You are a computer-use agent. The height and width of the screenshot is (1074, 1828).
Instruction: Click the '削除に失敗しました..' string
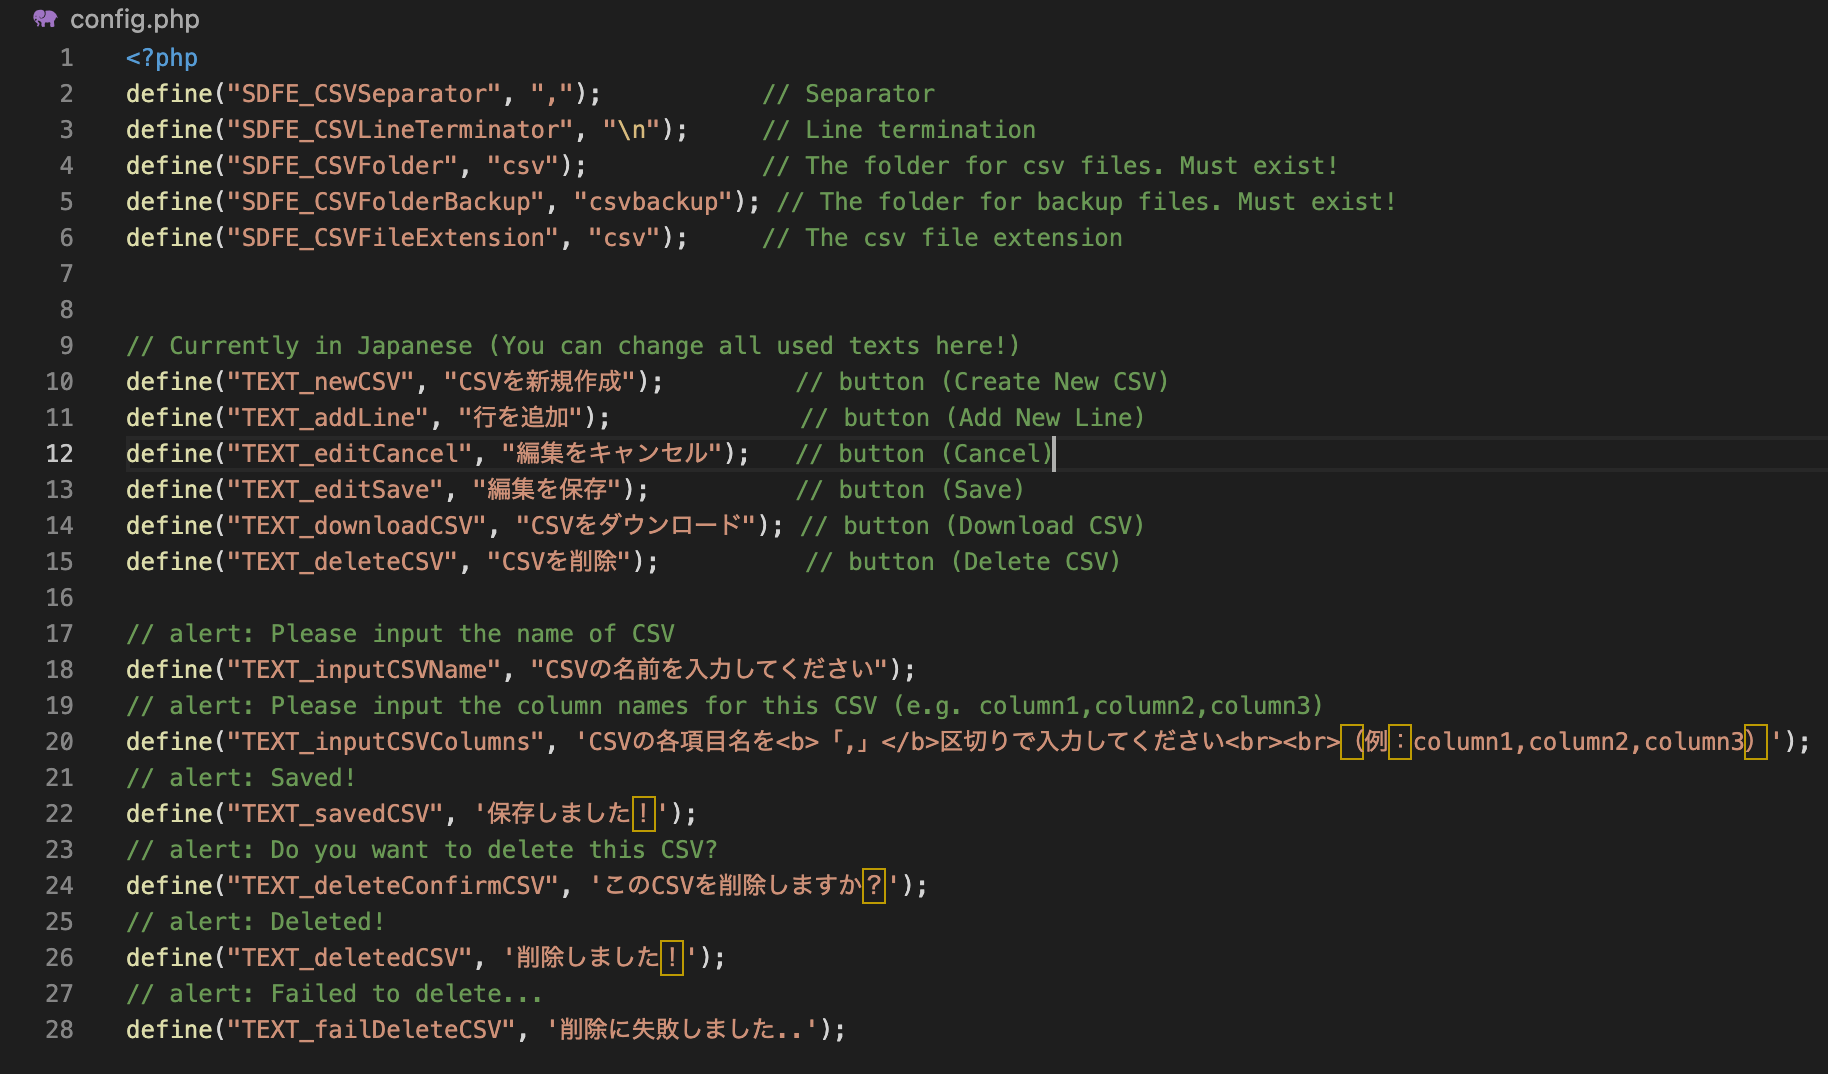[682, 1030]
